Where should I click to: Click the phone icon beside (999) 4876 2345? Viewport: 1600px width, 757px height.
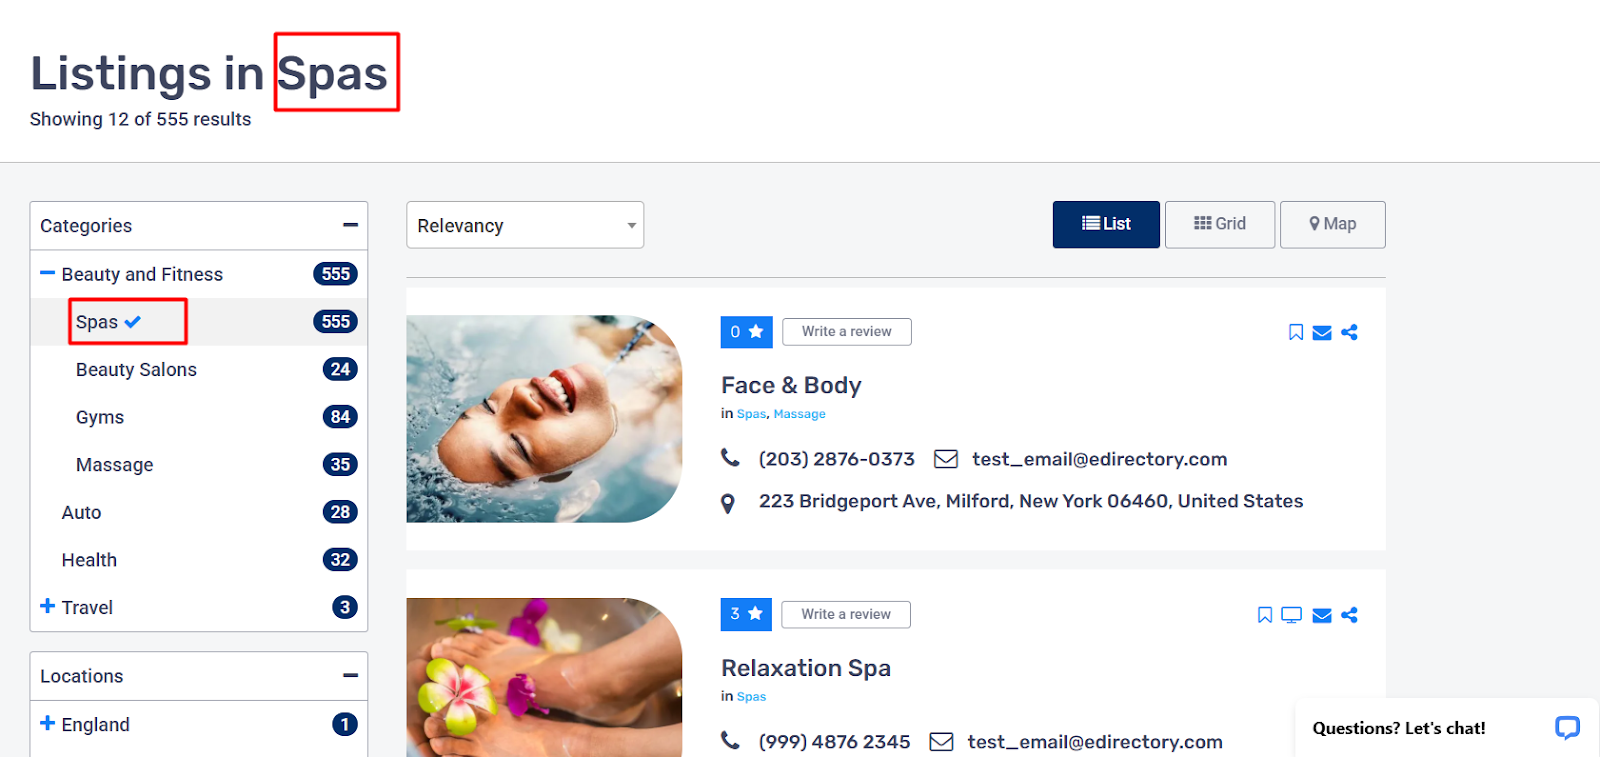pos(730,741)
